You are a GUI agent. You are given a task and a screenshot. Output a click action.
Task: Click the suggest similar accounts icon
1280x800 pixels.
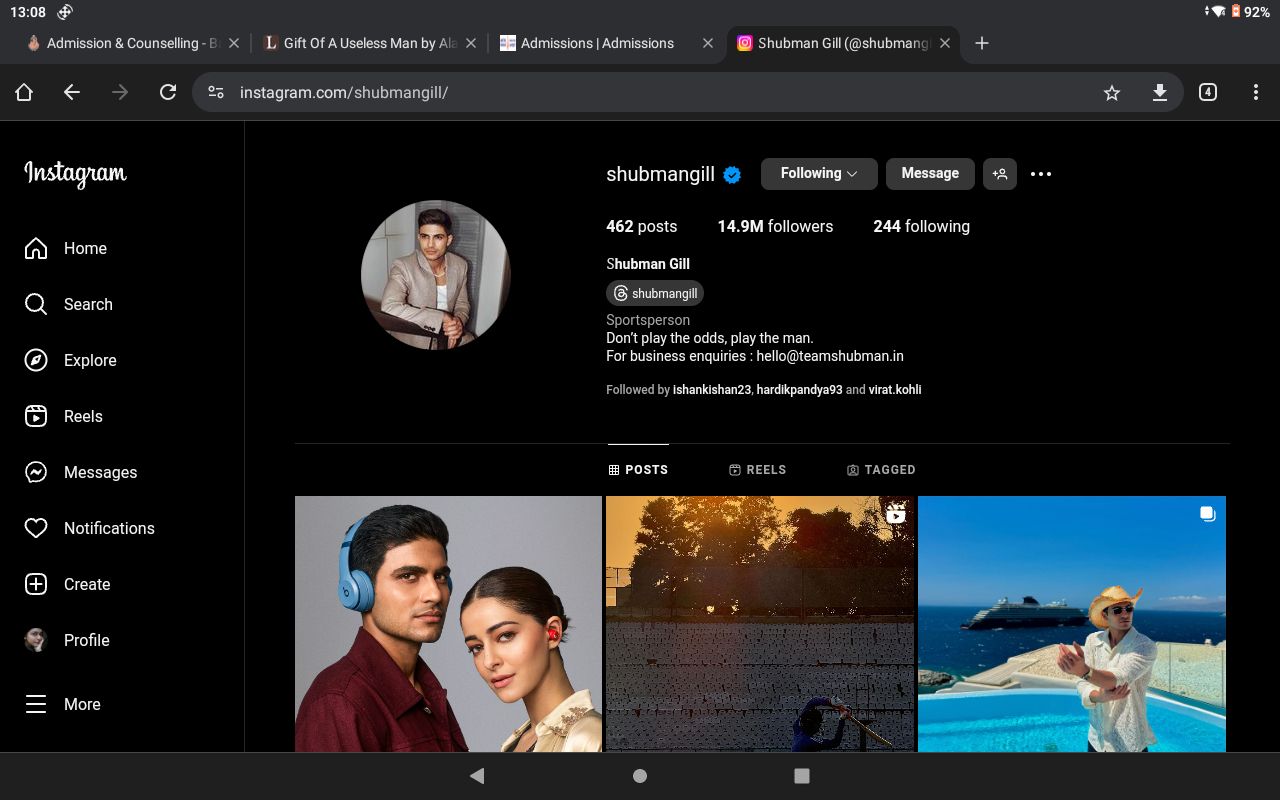pos(1000,174)
